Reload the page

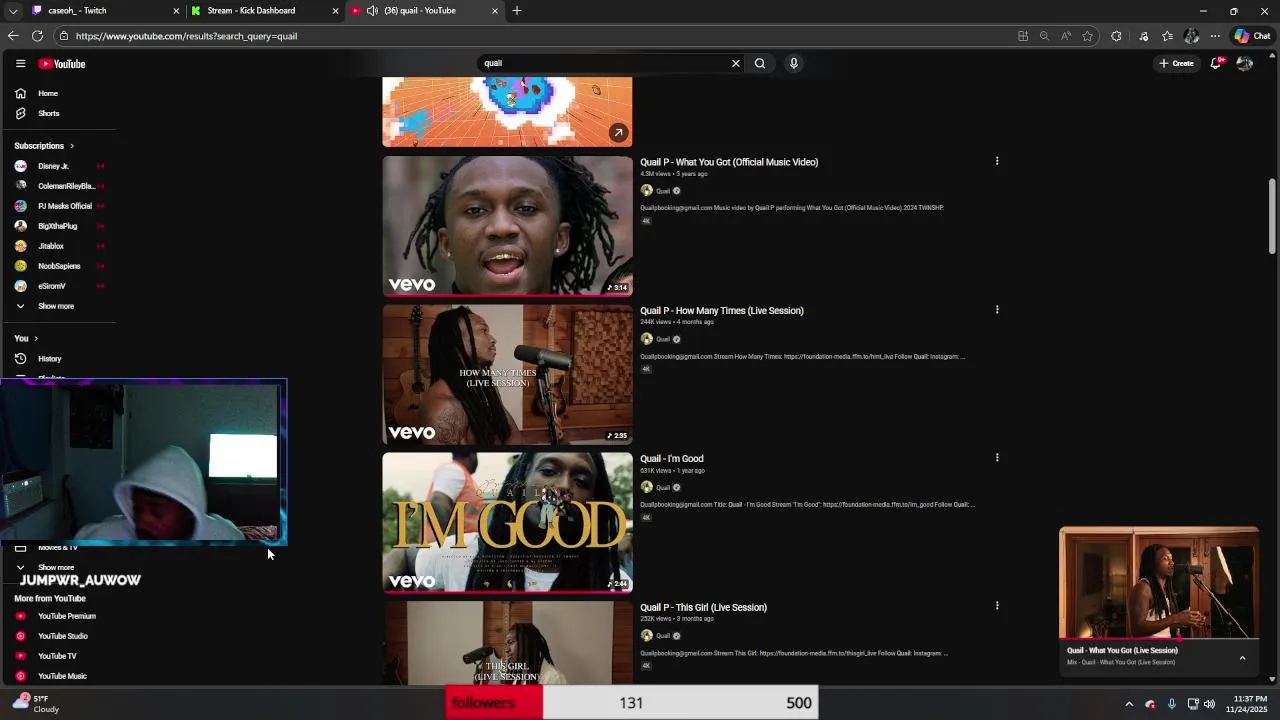(37, 36)
